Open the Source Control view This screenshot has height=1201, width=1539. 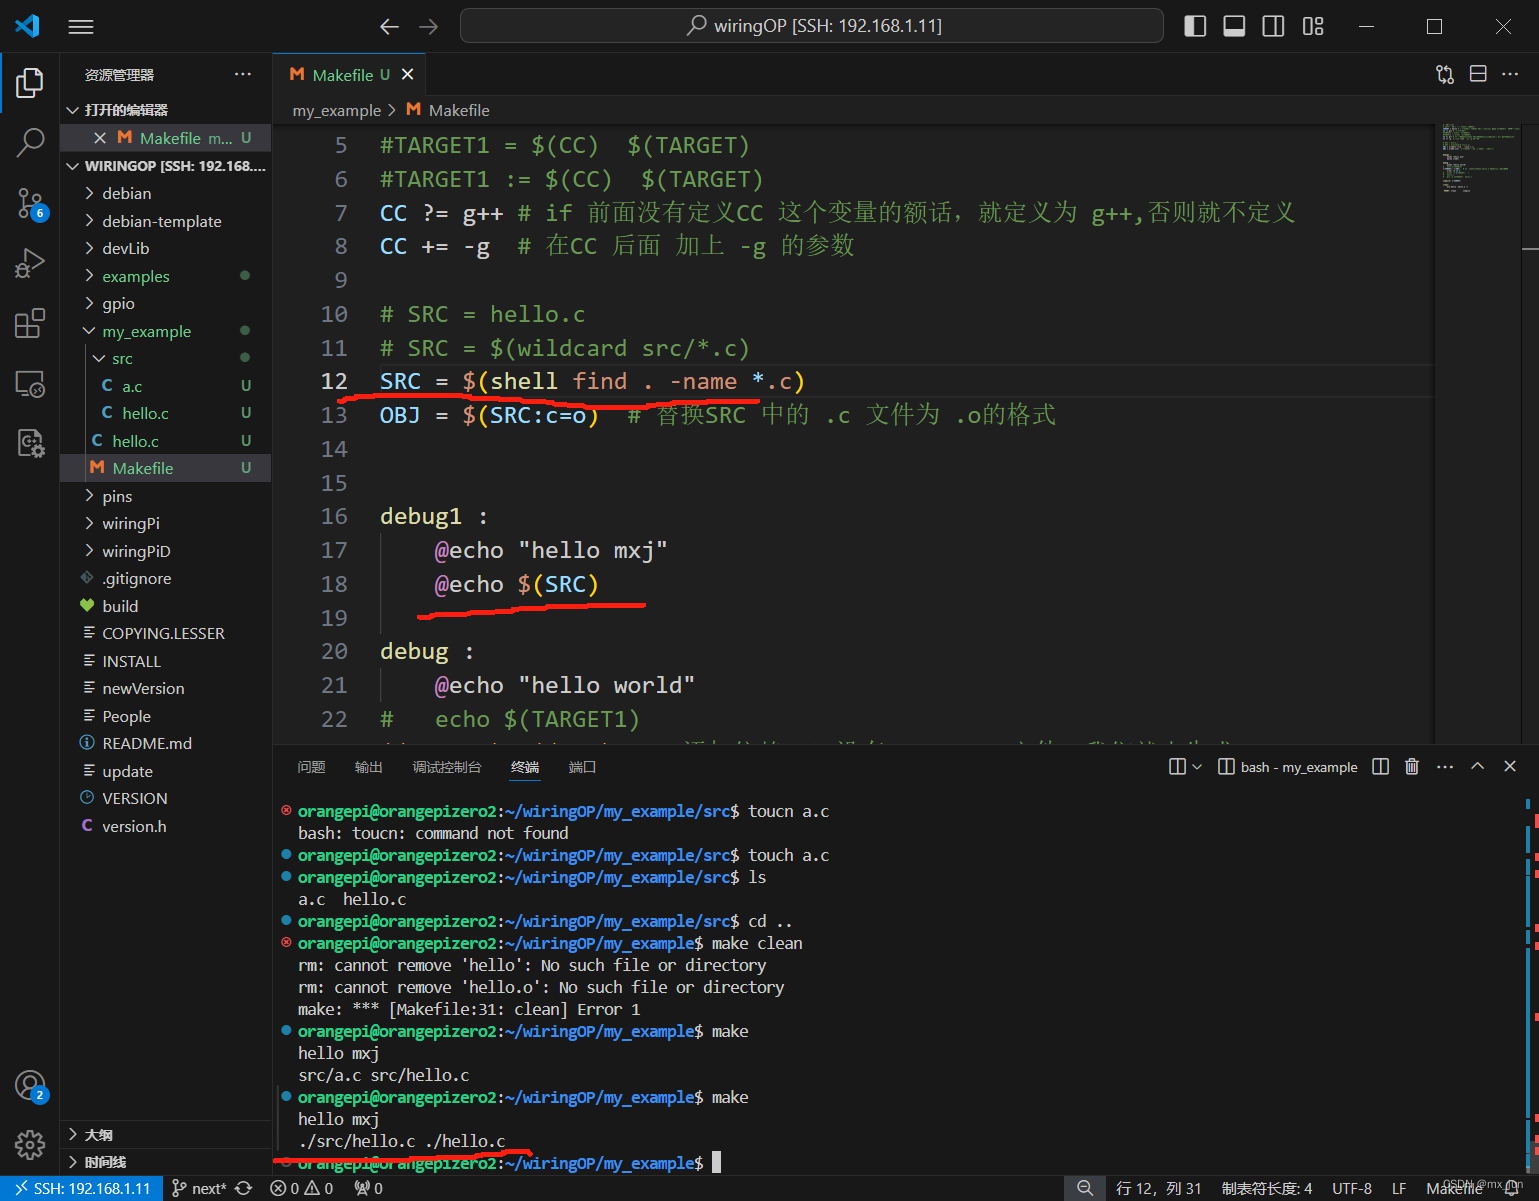(30, 204)
